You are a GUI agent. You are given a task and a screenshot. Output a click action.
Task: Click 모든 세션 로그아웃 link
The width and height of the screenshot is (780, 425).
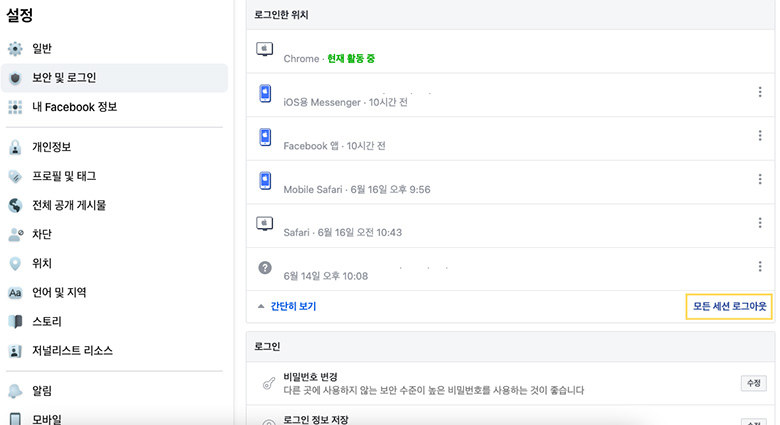[729, 307]
